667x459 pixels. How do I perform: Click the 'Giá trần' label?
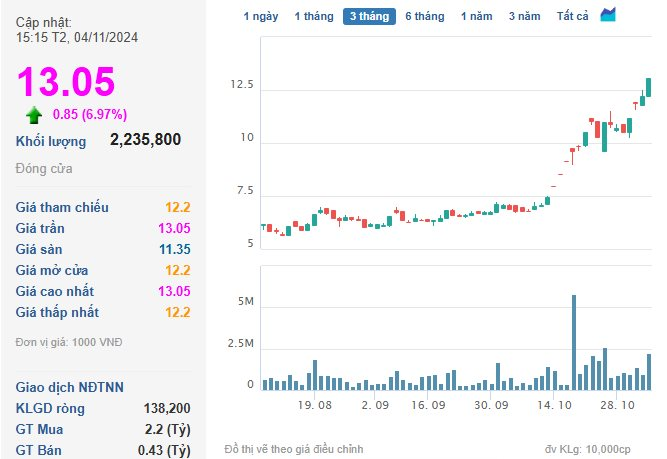40,228
